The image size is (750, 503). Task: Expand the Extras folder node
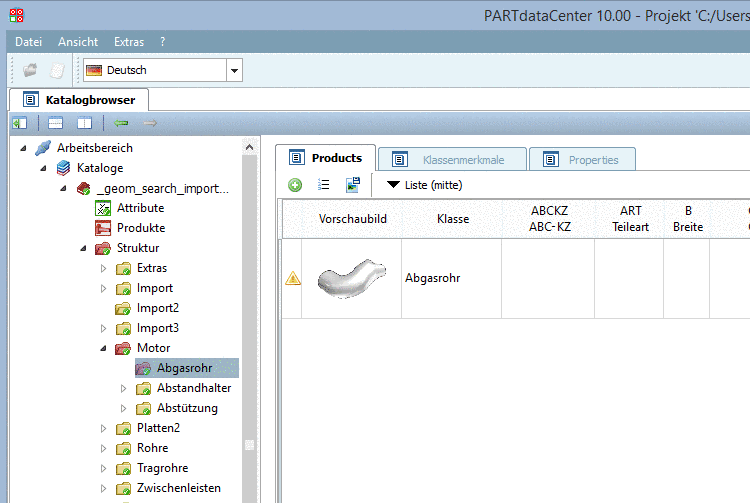103,268
